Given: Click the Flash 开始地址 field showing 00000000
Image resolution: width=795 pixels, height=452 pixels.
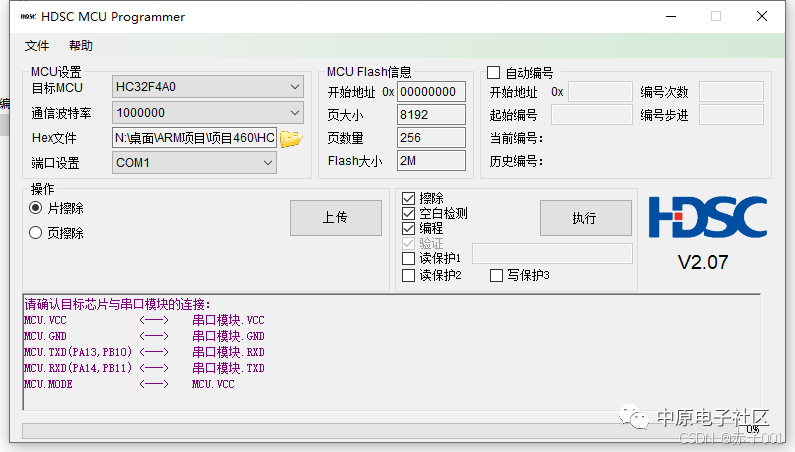Looking at the screenshot, I should 431,92.
